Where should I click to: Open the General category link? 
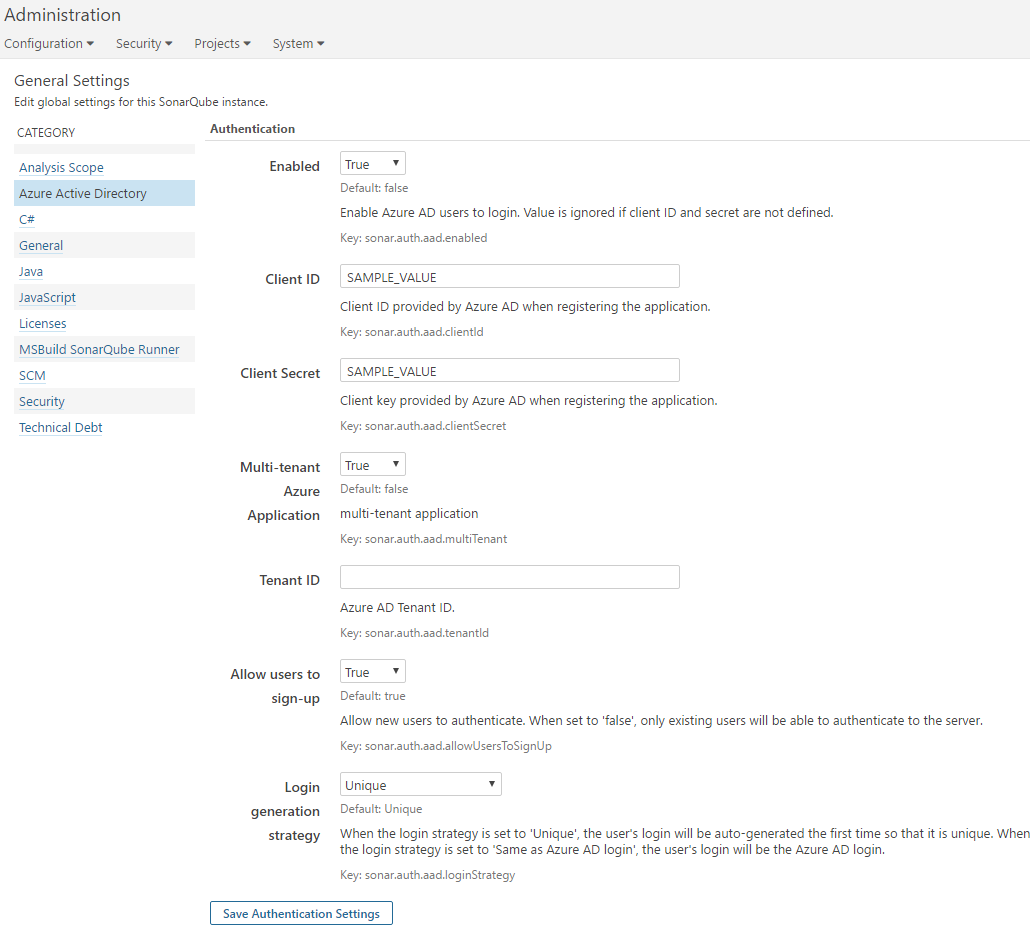41,246
